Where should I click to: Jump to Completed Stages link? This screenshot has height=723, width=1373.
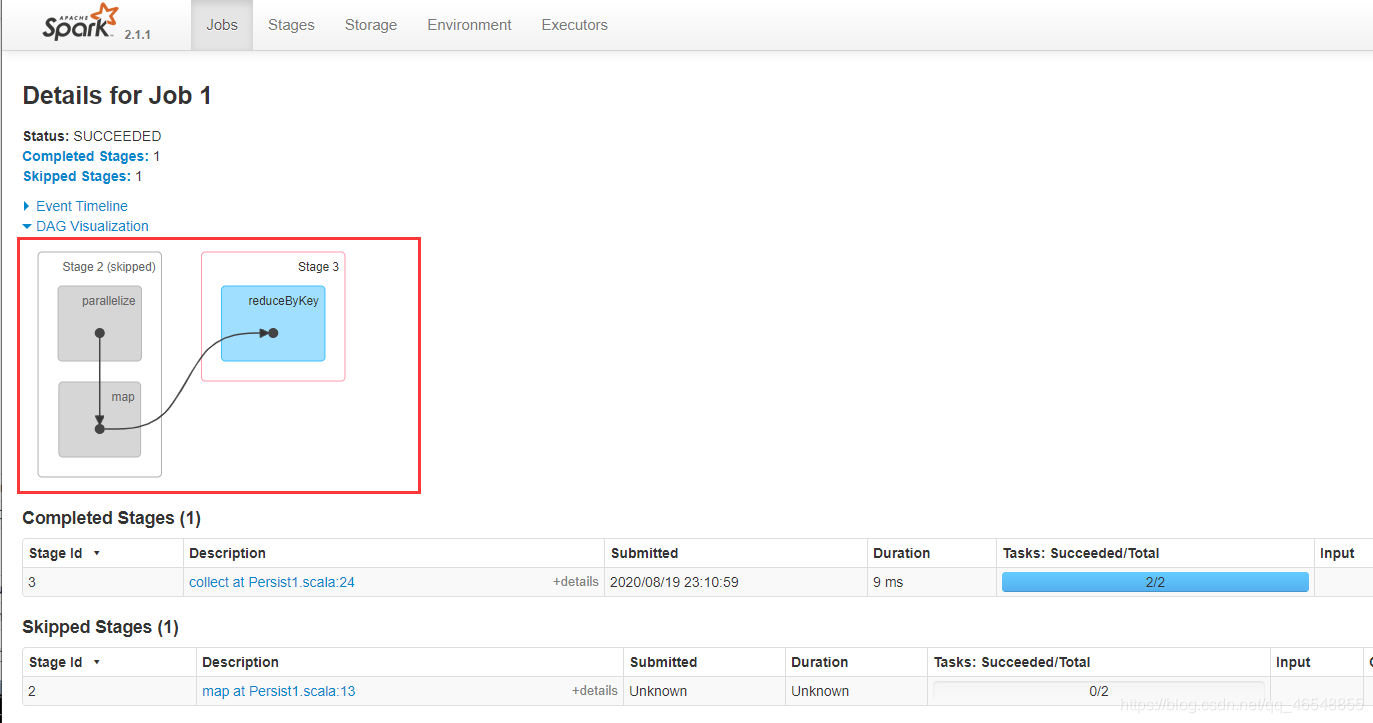(85, 156)
